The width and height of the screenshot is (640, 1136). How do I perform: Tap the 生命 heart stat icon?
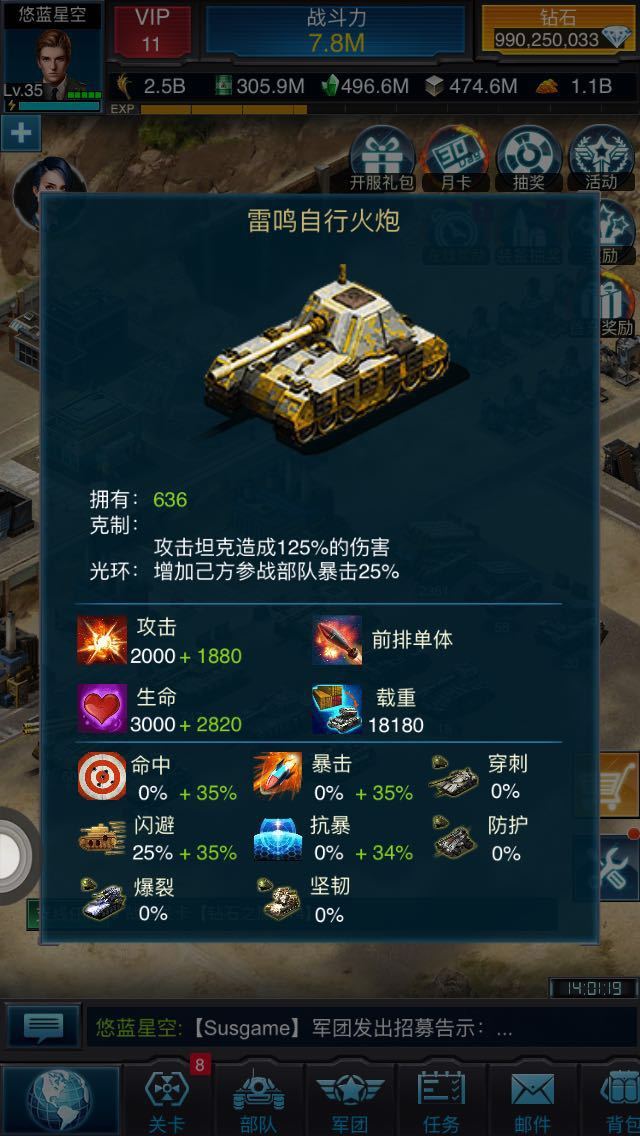coord(102,709)
